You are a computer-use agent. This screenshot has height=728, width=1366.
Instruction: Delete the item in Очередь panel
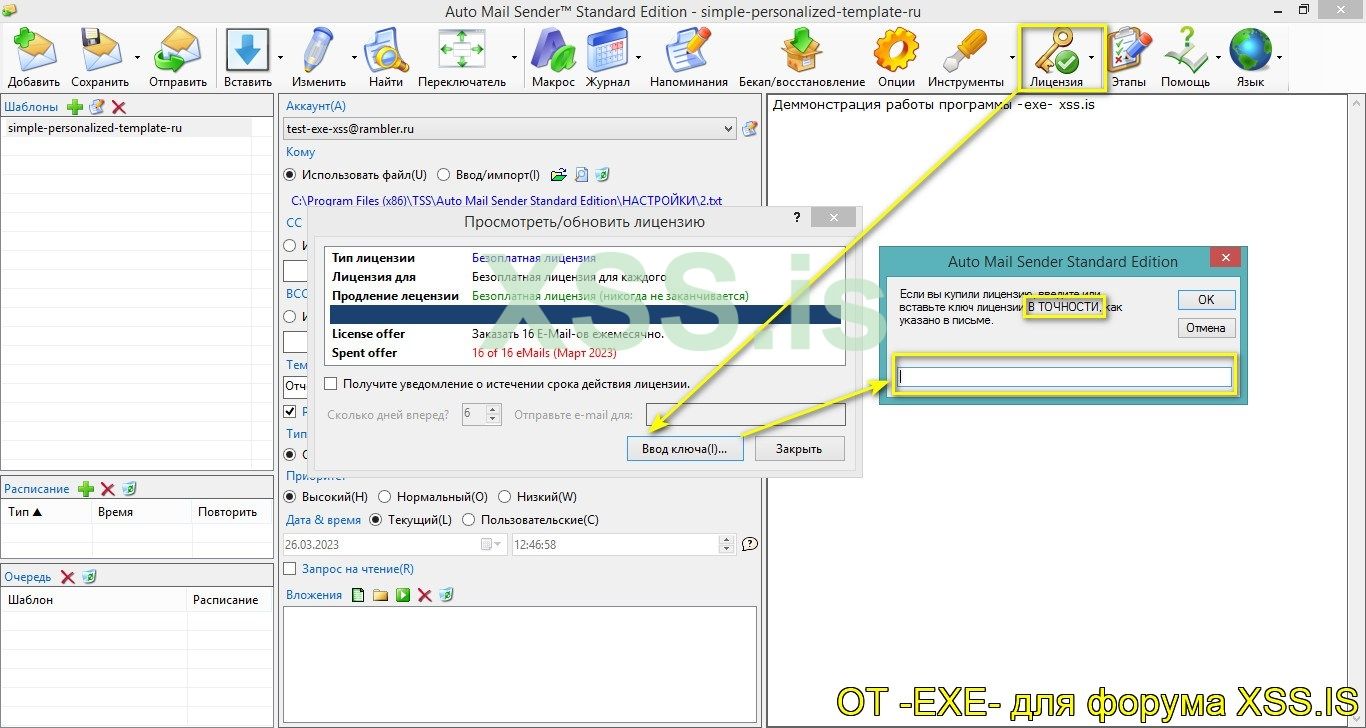67,577
